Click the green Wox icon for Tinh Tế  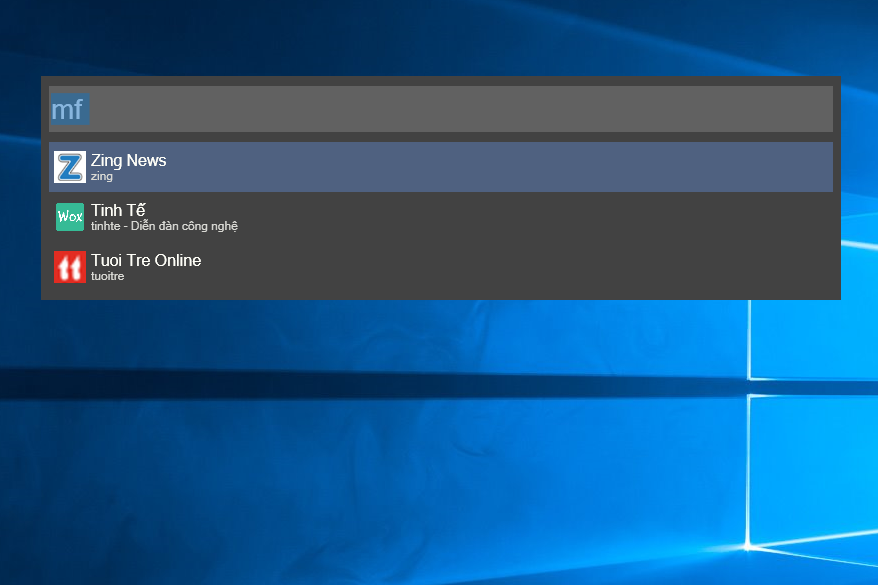pos(70,217)
